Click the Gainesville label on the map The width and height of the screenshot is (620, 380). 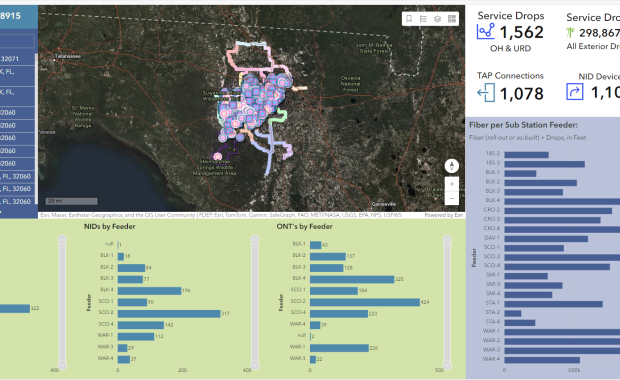point(384,204)
